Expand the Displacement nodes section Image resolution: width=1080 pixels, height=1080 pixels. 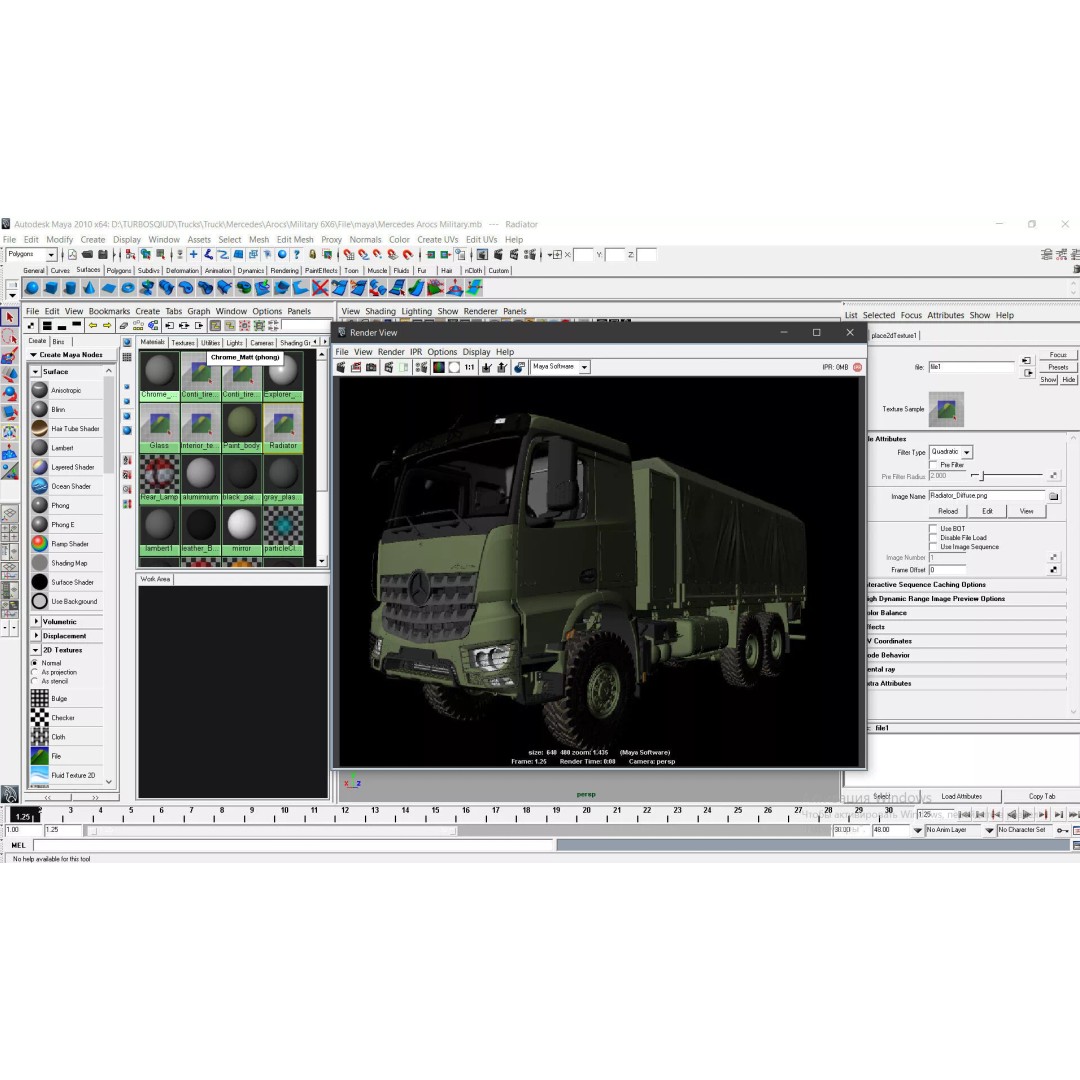coord(36,636)
